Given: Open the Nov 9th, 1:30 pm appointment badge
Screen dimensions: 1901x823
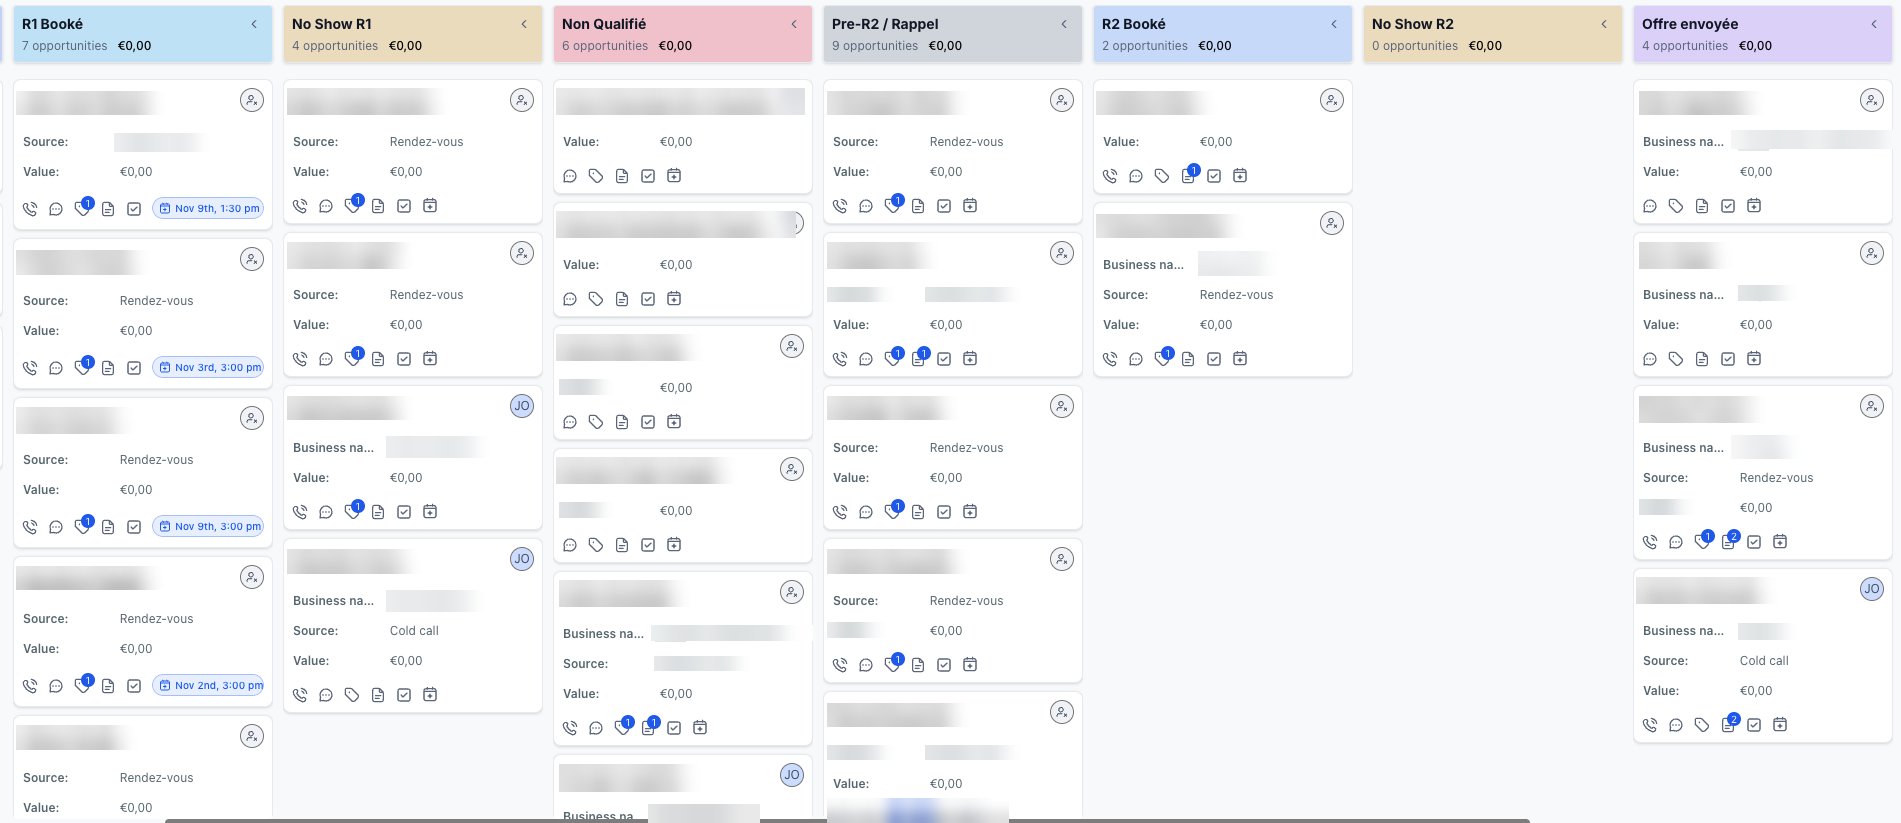Looking at the screenshot, I should pyautogui.click(x=208, y=209).
